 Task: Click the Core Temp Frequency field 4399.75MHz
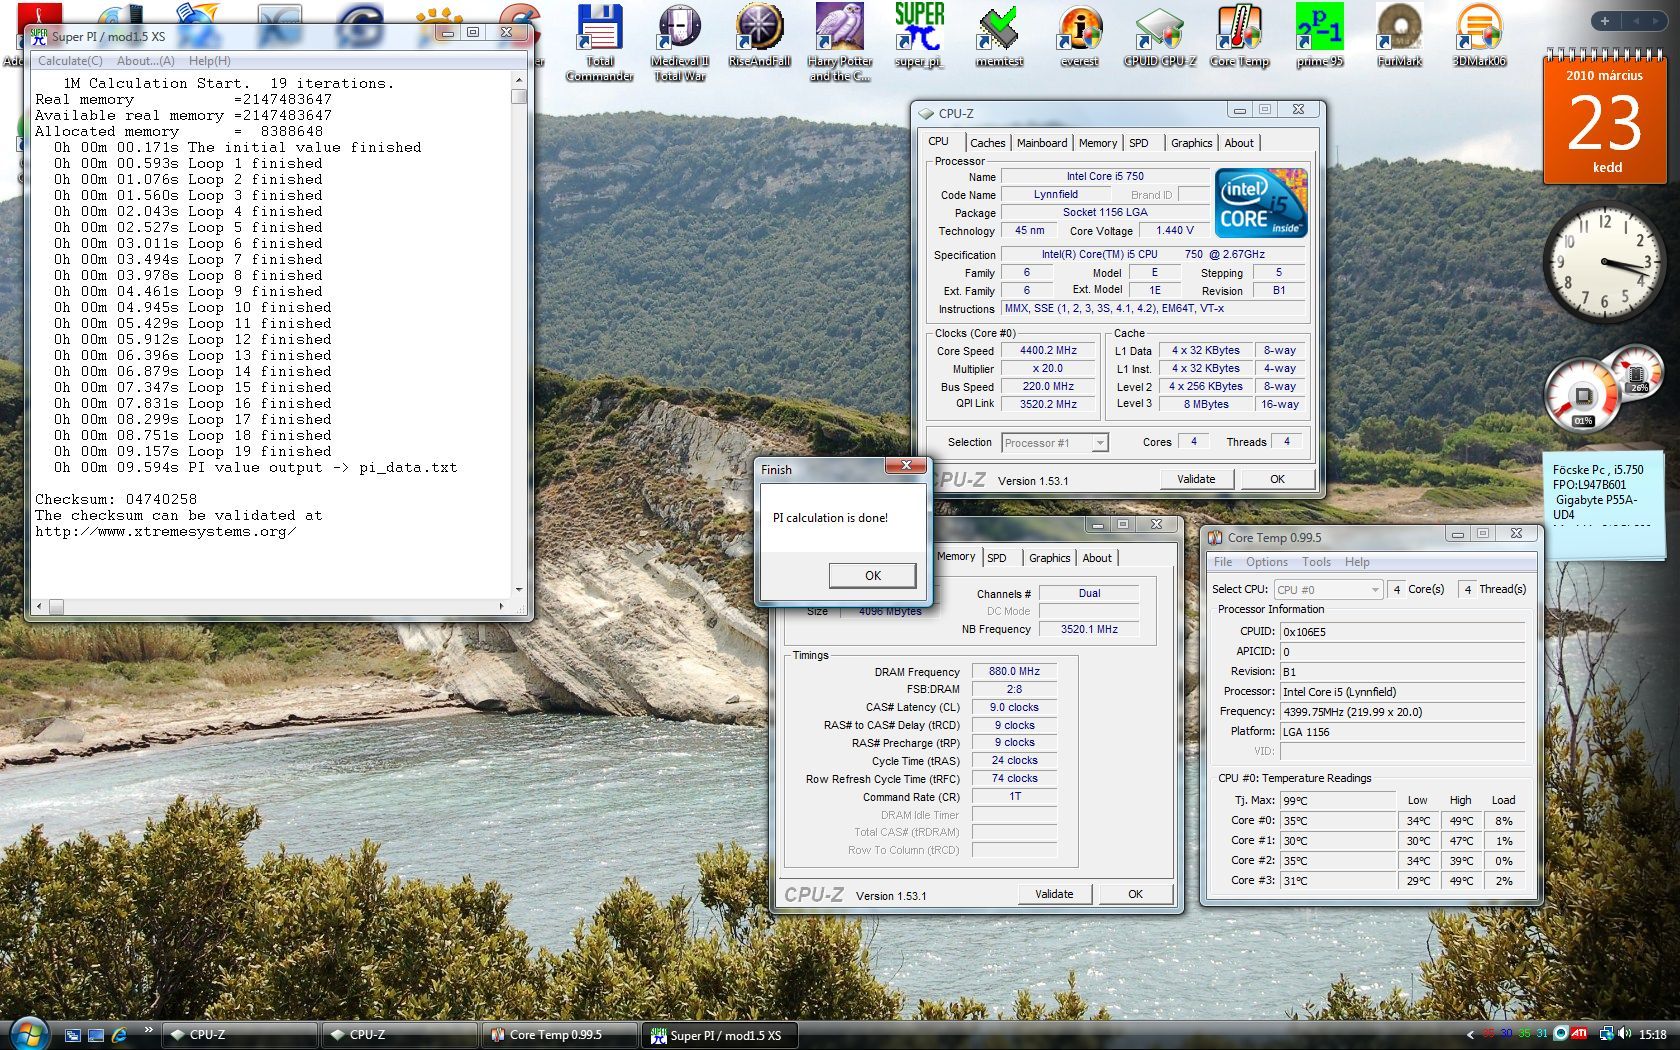coord(1402,712)
